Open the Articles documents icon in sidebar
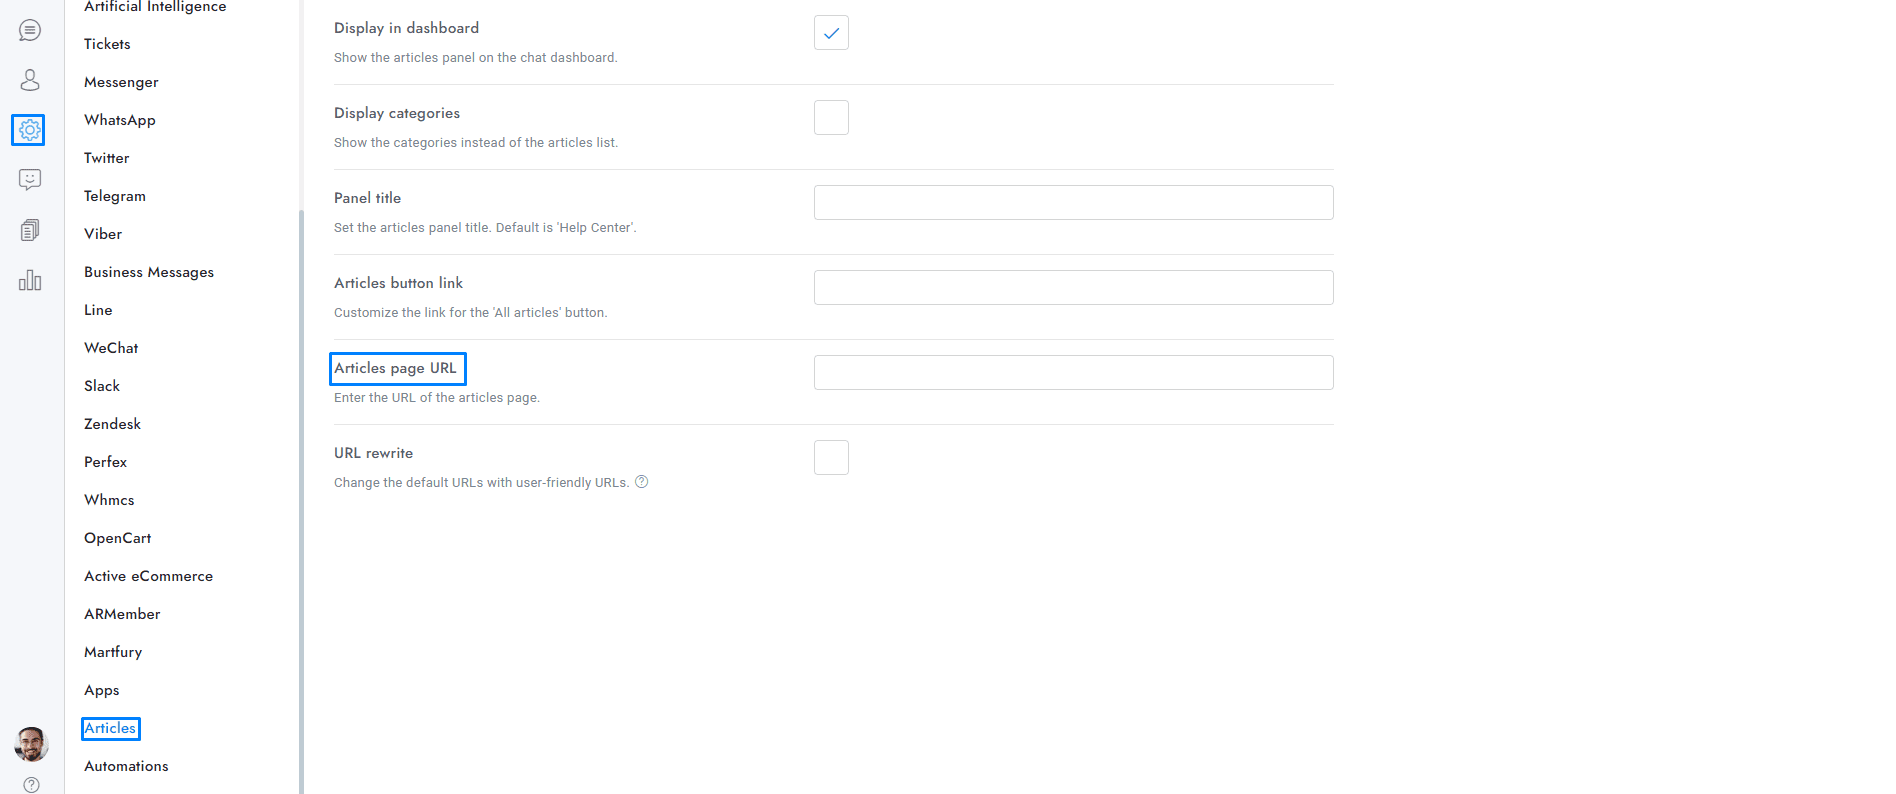 (x=30, y=230)
